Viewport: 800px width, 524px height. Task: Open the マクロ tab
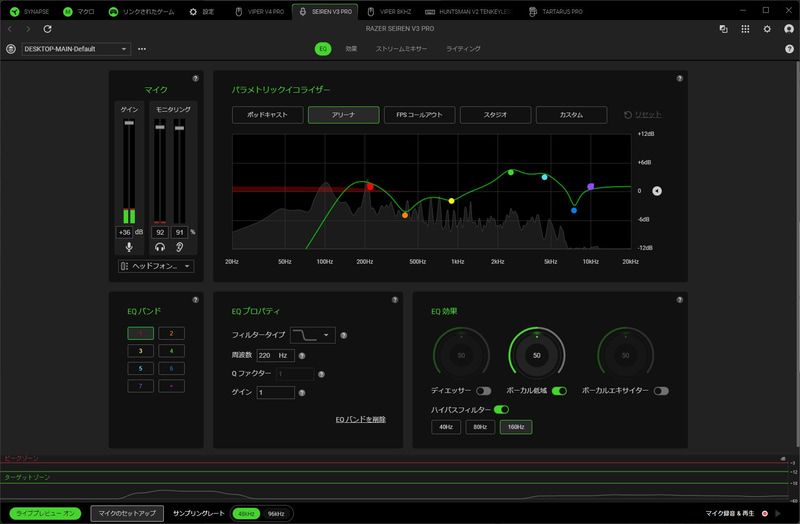pos(79,11)
